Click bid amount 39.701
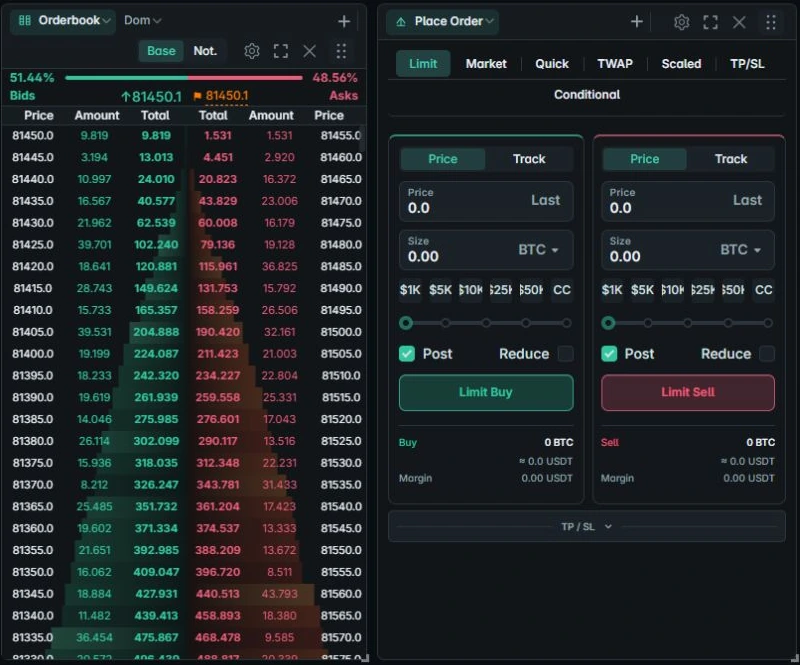The image size is (800, 665). [x=94, y=244]
